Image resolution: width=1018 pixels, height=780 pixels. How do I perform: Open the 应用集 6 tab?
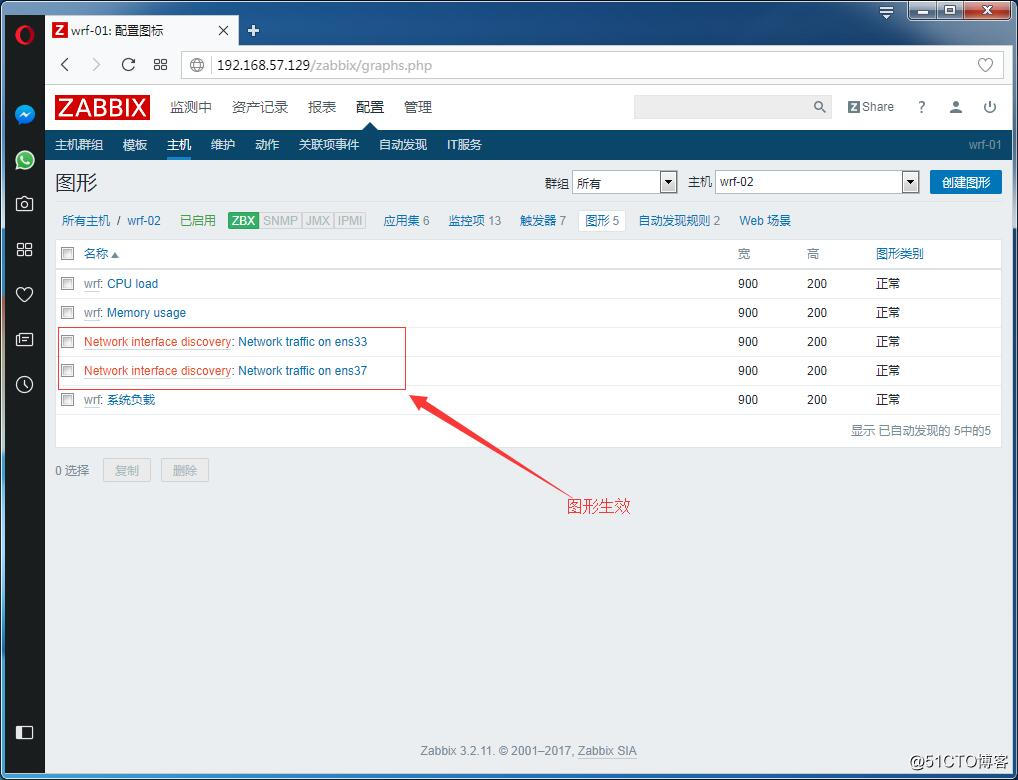tap(406, 221)
